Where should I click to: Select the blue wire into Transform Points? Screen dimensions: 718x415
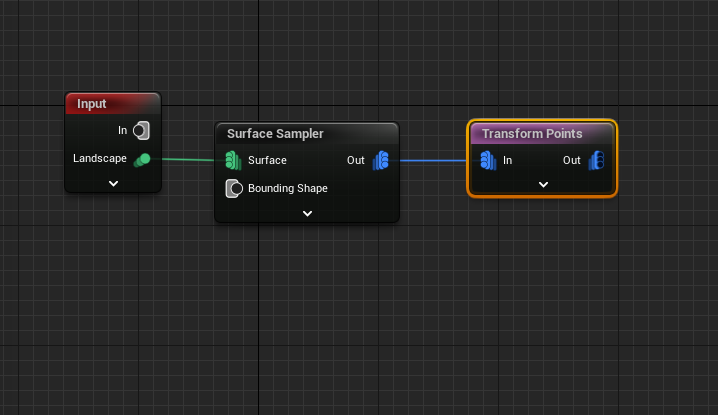tap(433, 160)
